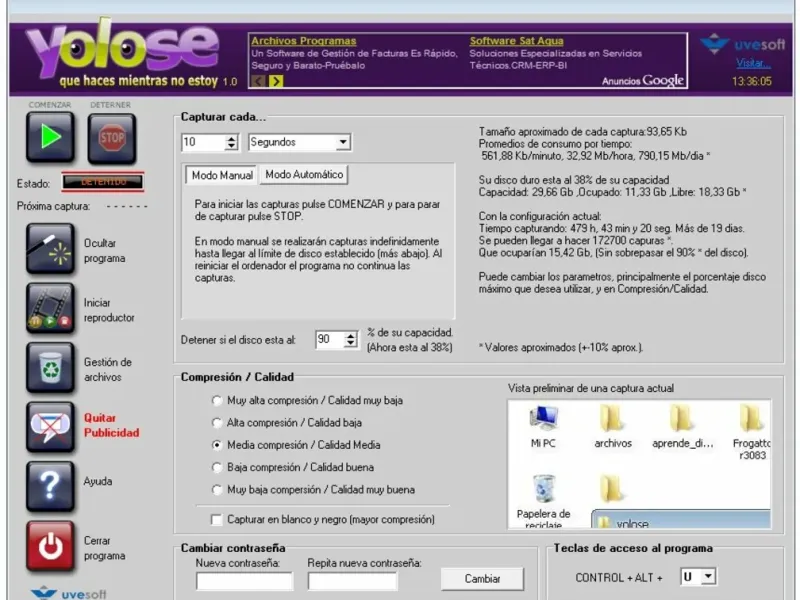Click the aprende_di... folder in the preview
800x600 pixels.
[682, 427]
